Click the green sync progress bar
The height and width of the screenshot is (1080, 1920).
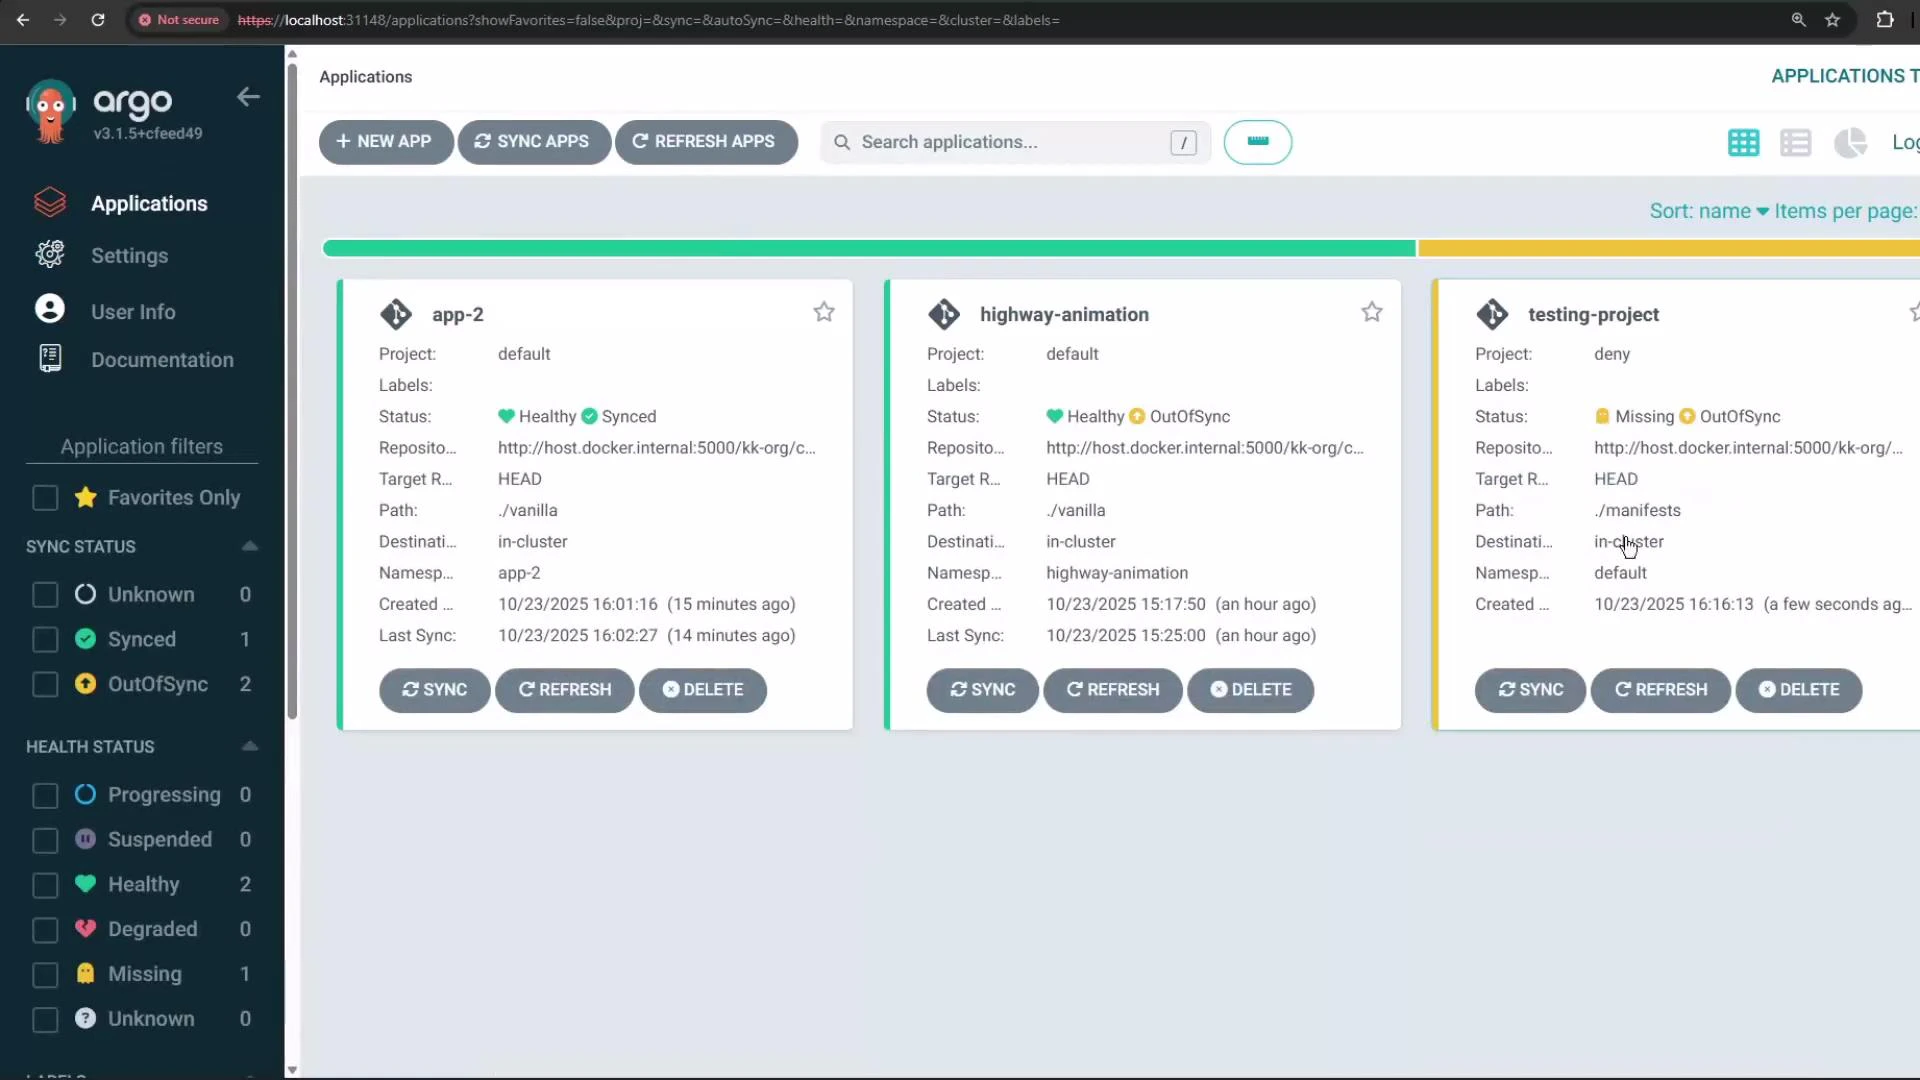[868, 248]
